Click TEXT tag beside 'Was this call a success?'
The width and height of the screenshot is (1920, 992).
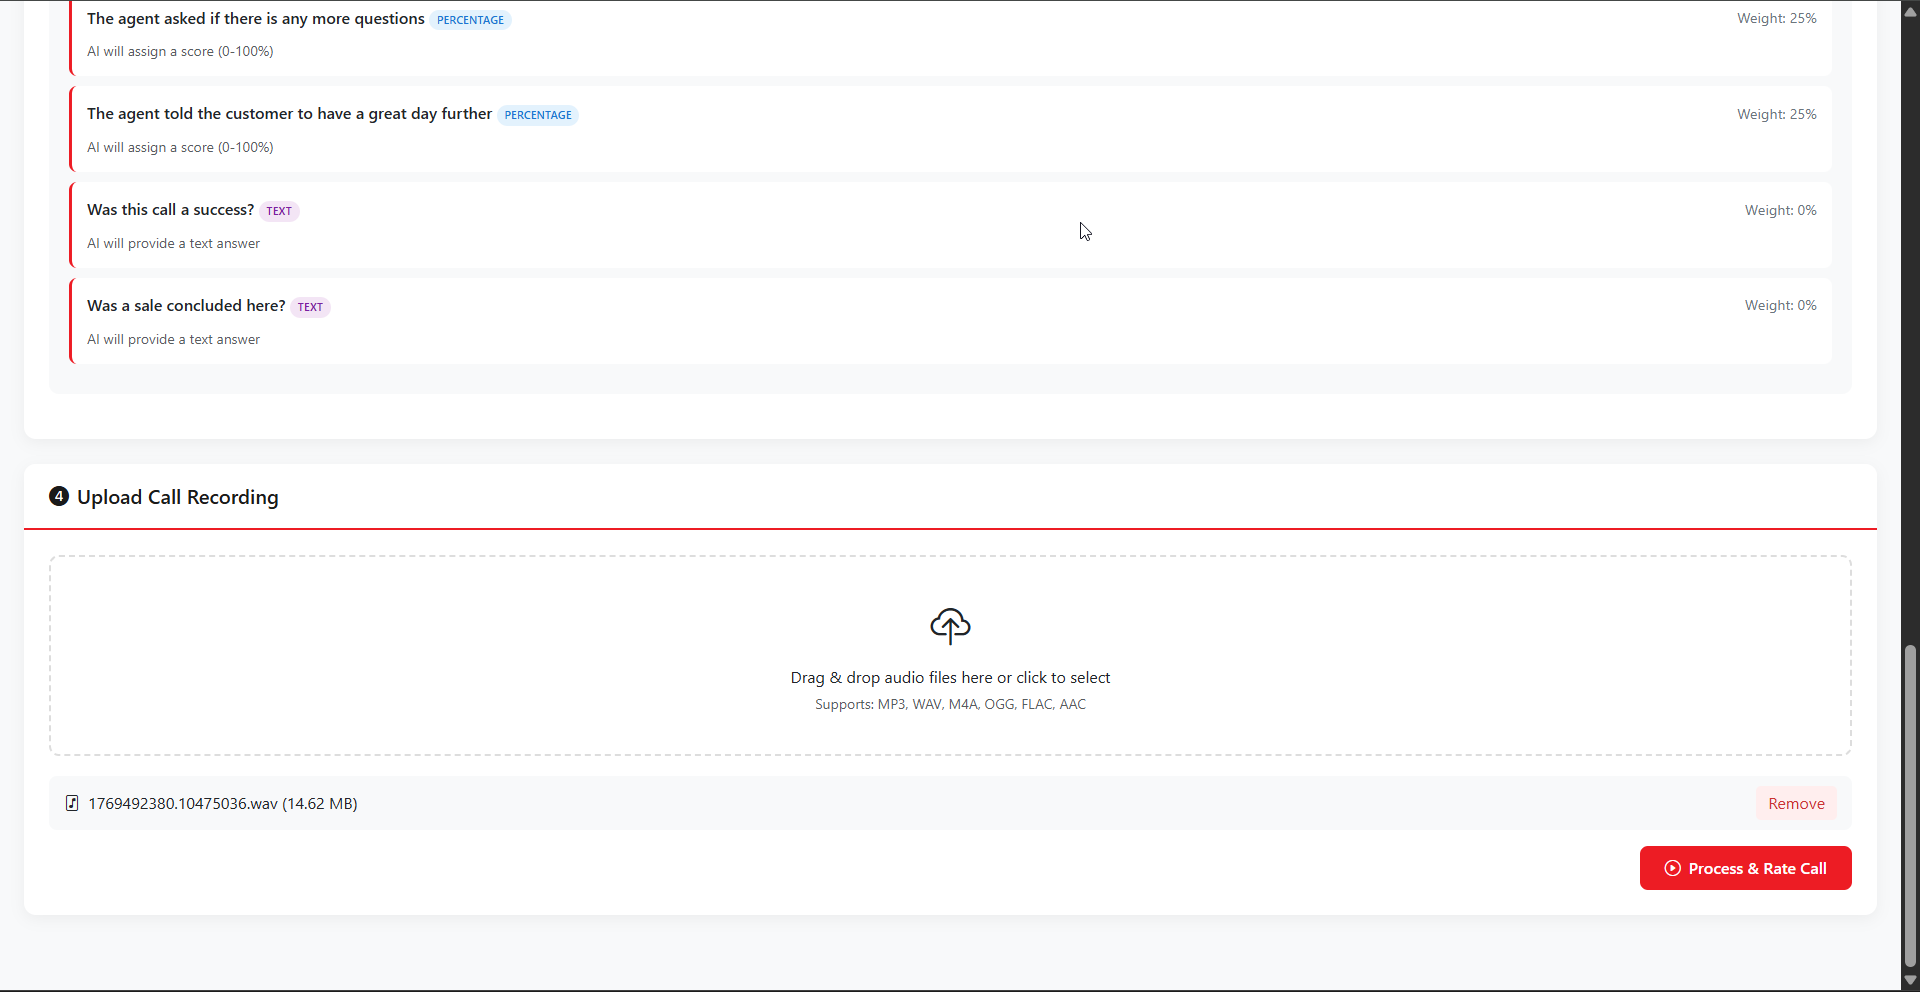(x=279, y=211)
